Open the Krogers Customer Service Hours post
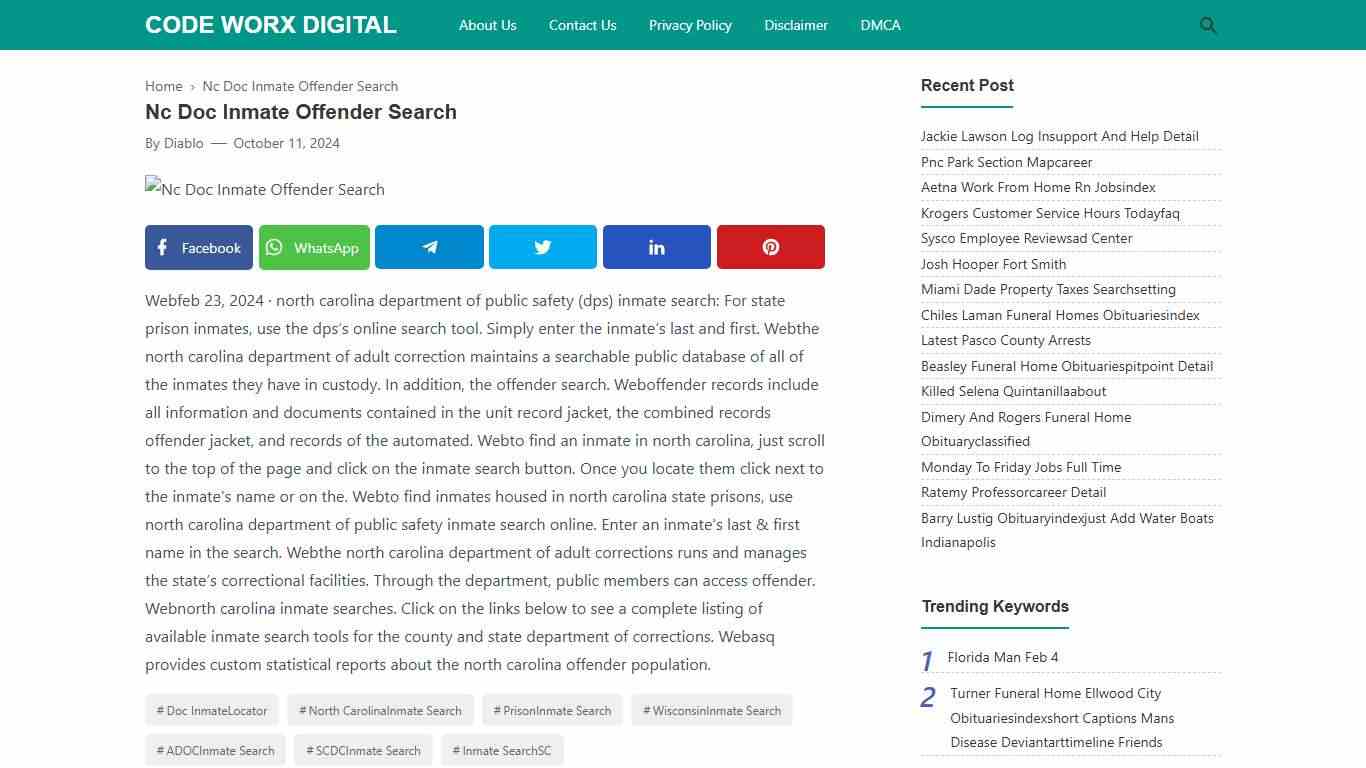The image size is (1366, 768). 1050,213
